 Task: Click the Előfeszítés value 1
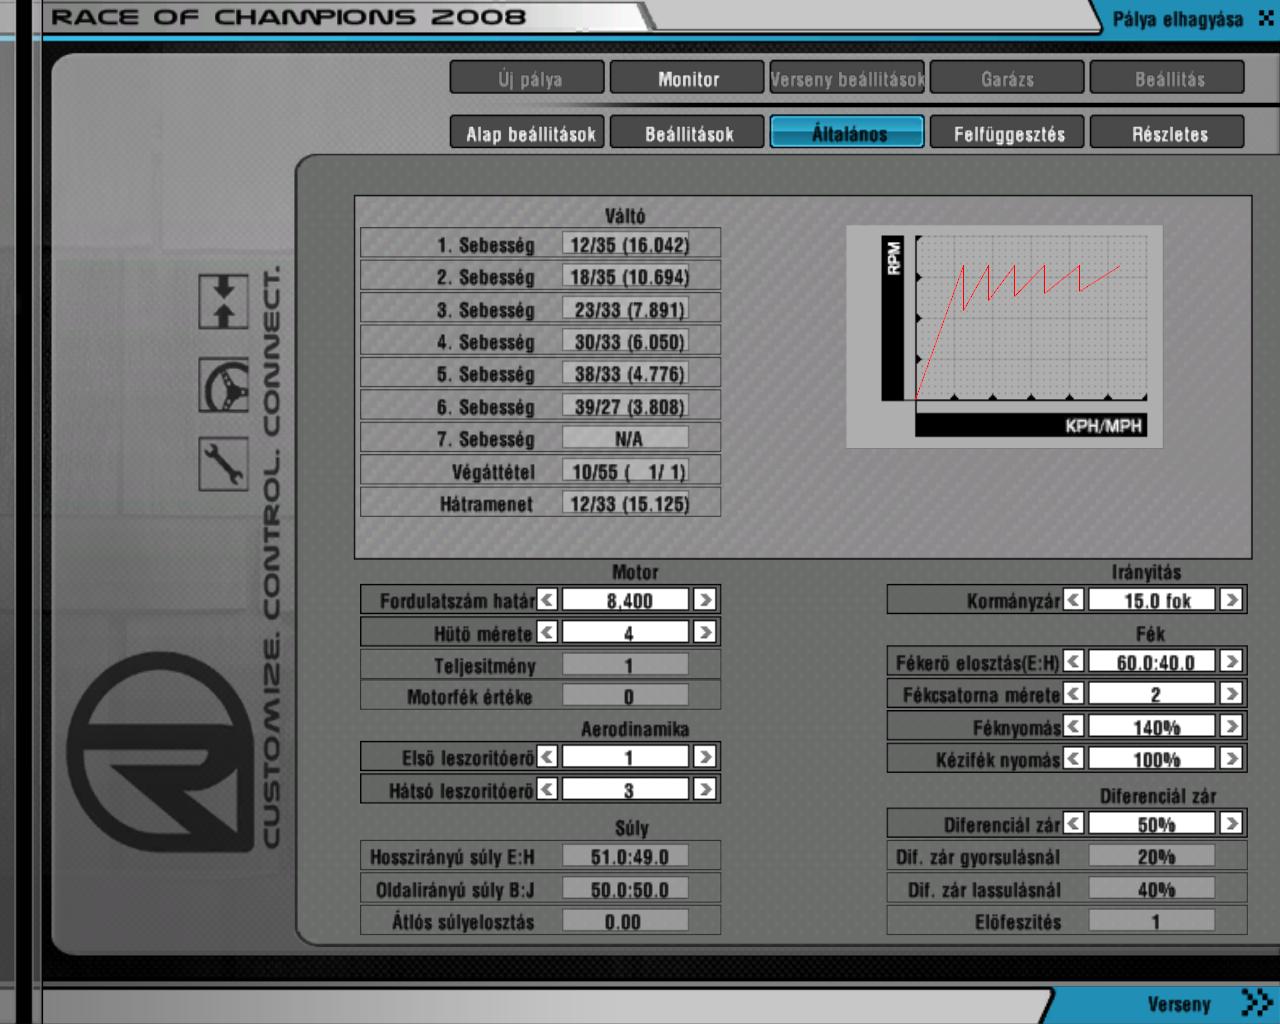click(x=1153, y=921)
